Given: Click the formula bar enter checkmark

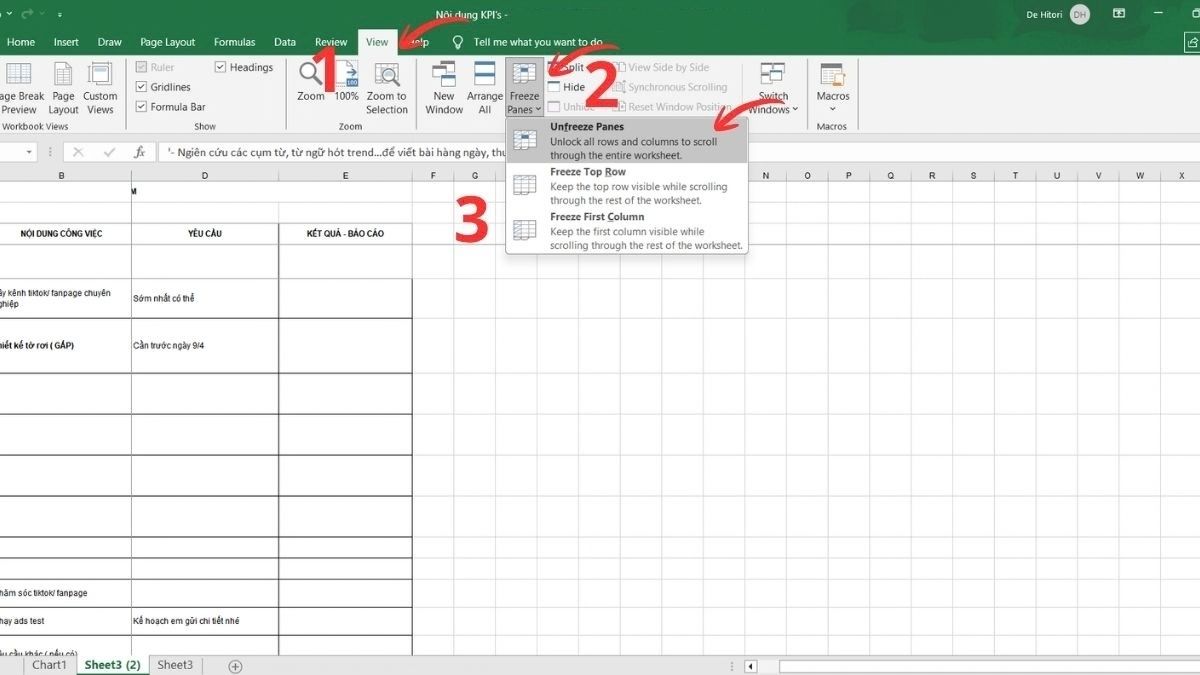Looking at the screenshot, I should pyautogui.click(x=109, y=152).
